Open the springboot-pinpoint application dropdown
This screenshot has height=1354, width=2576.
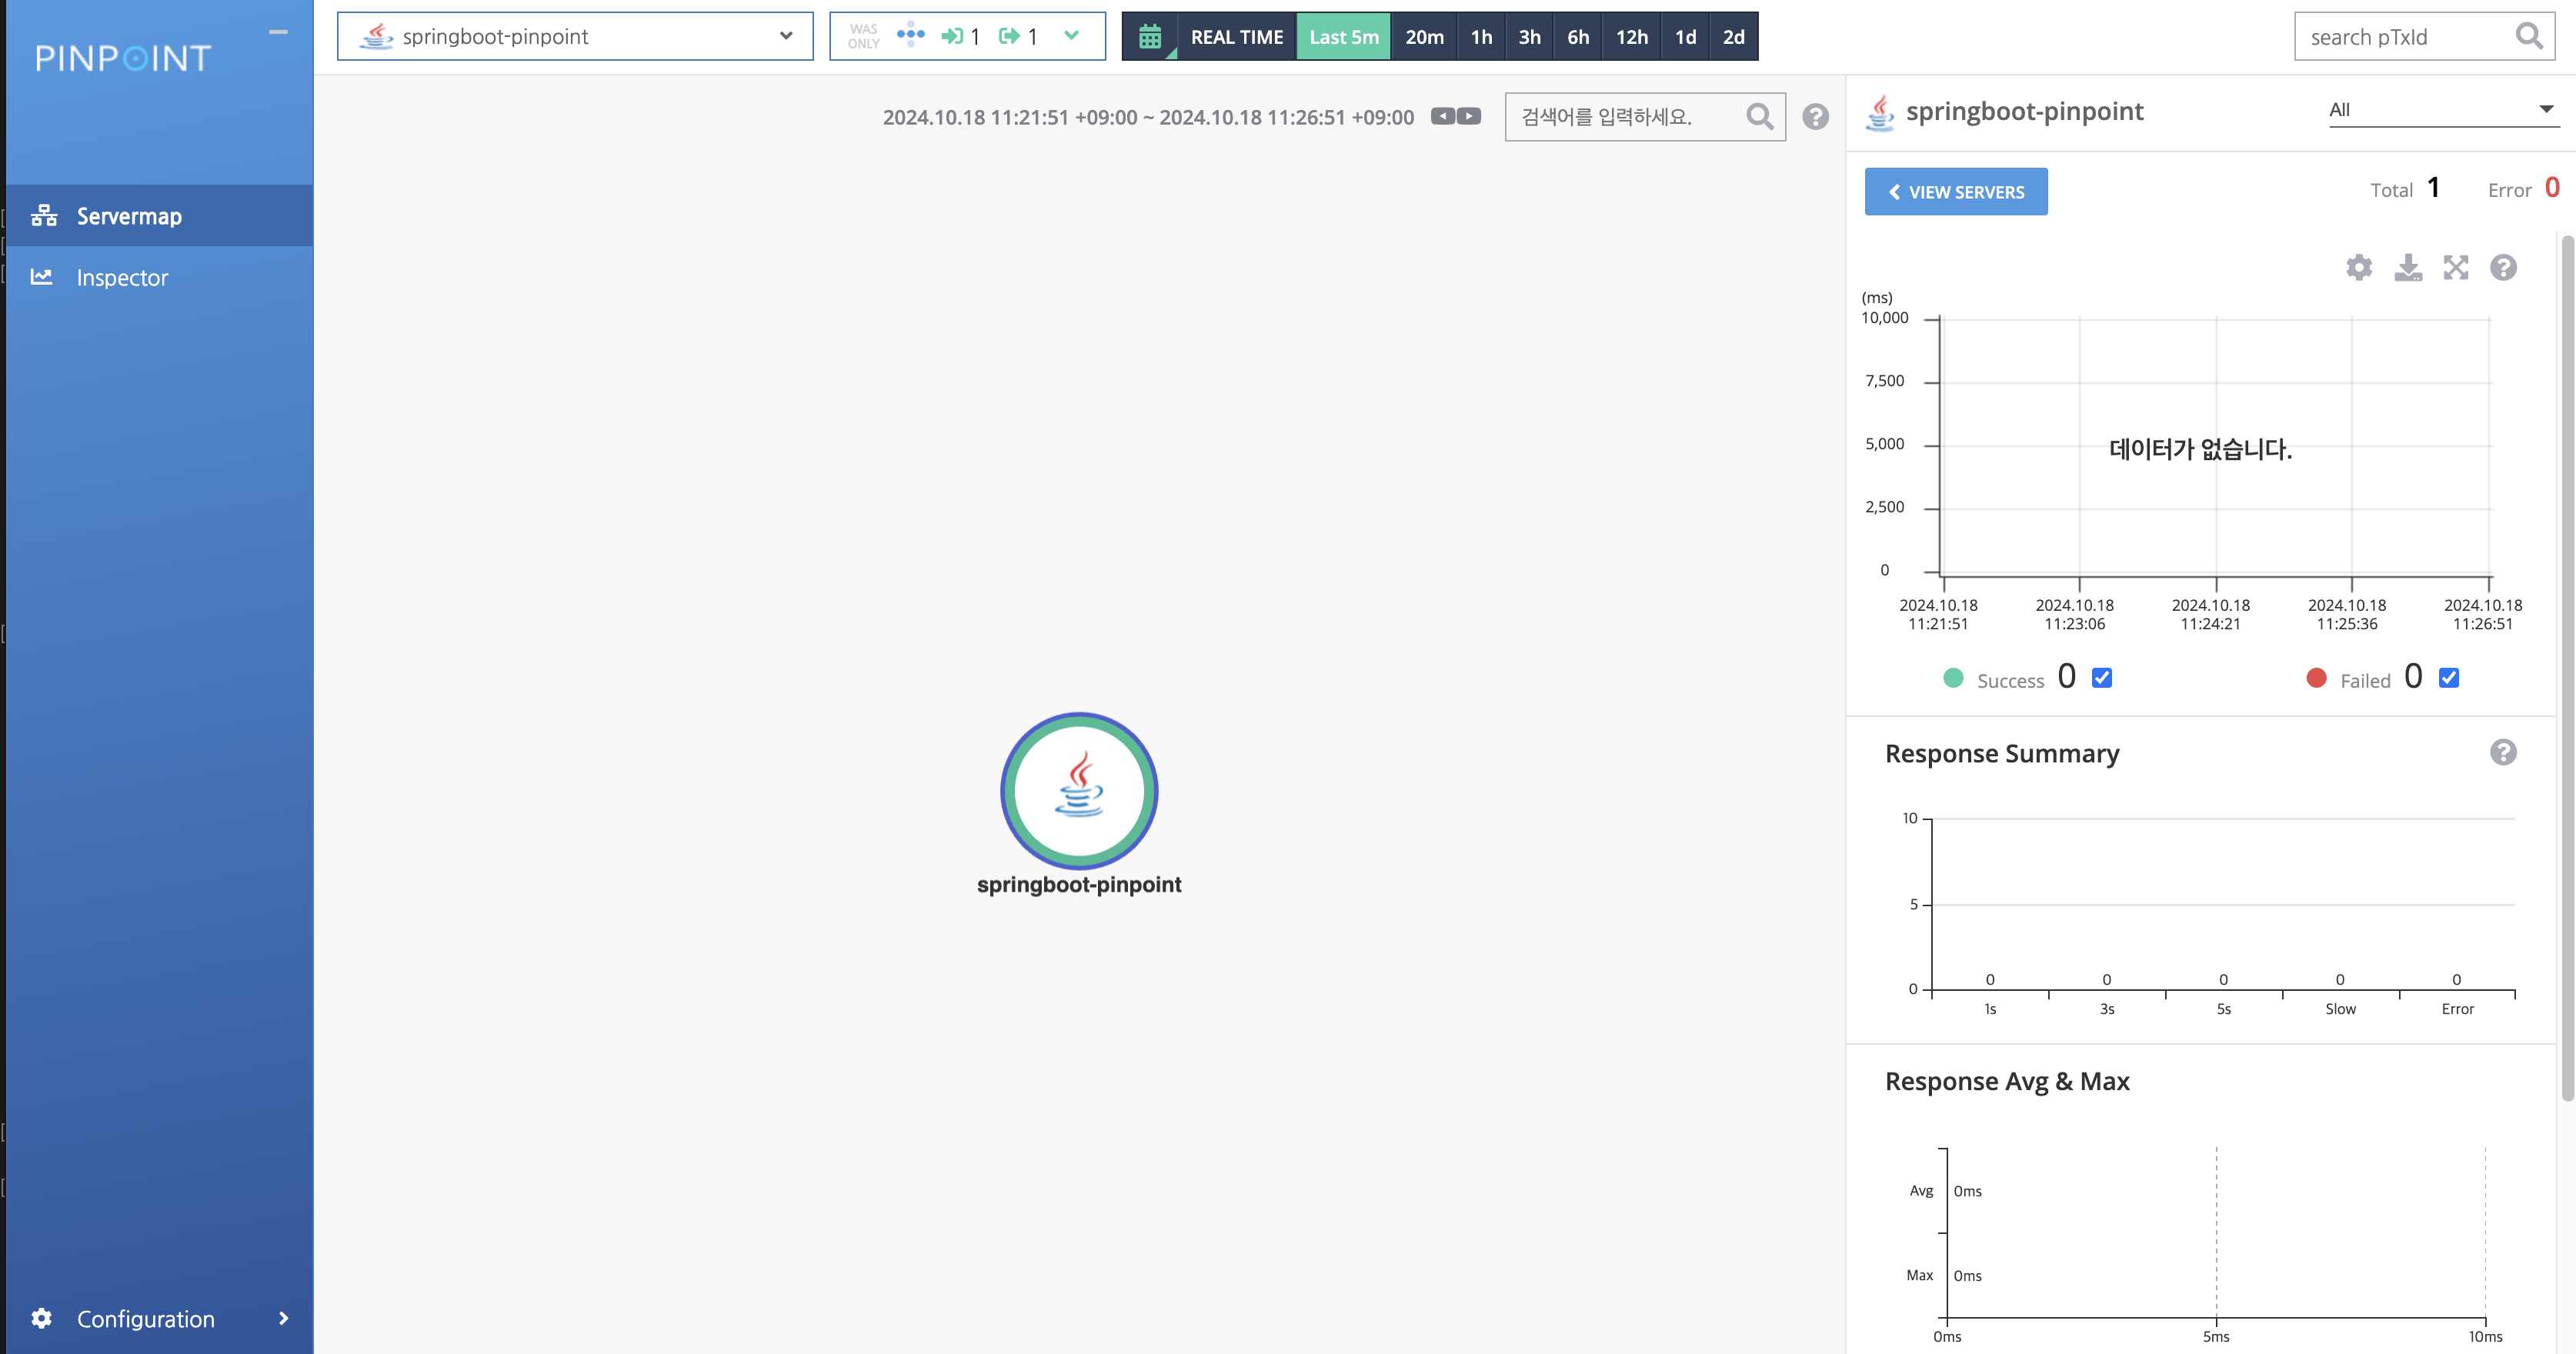coord(575,37)
